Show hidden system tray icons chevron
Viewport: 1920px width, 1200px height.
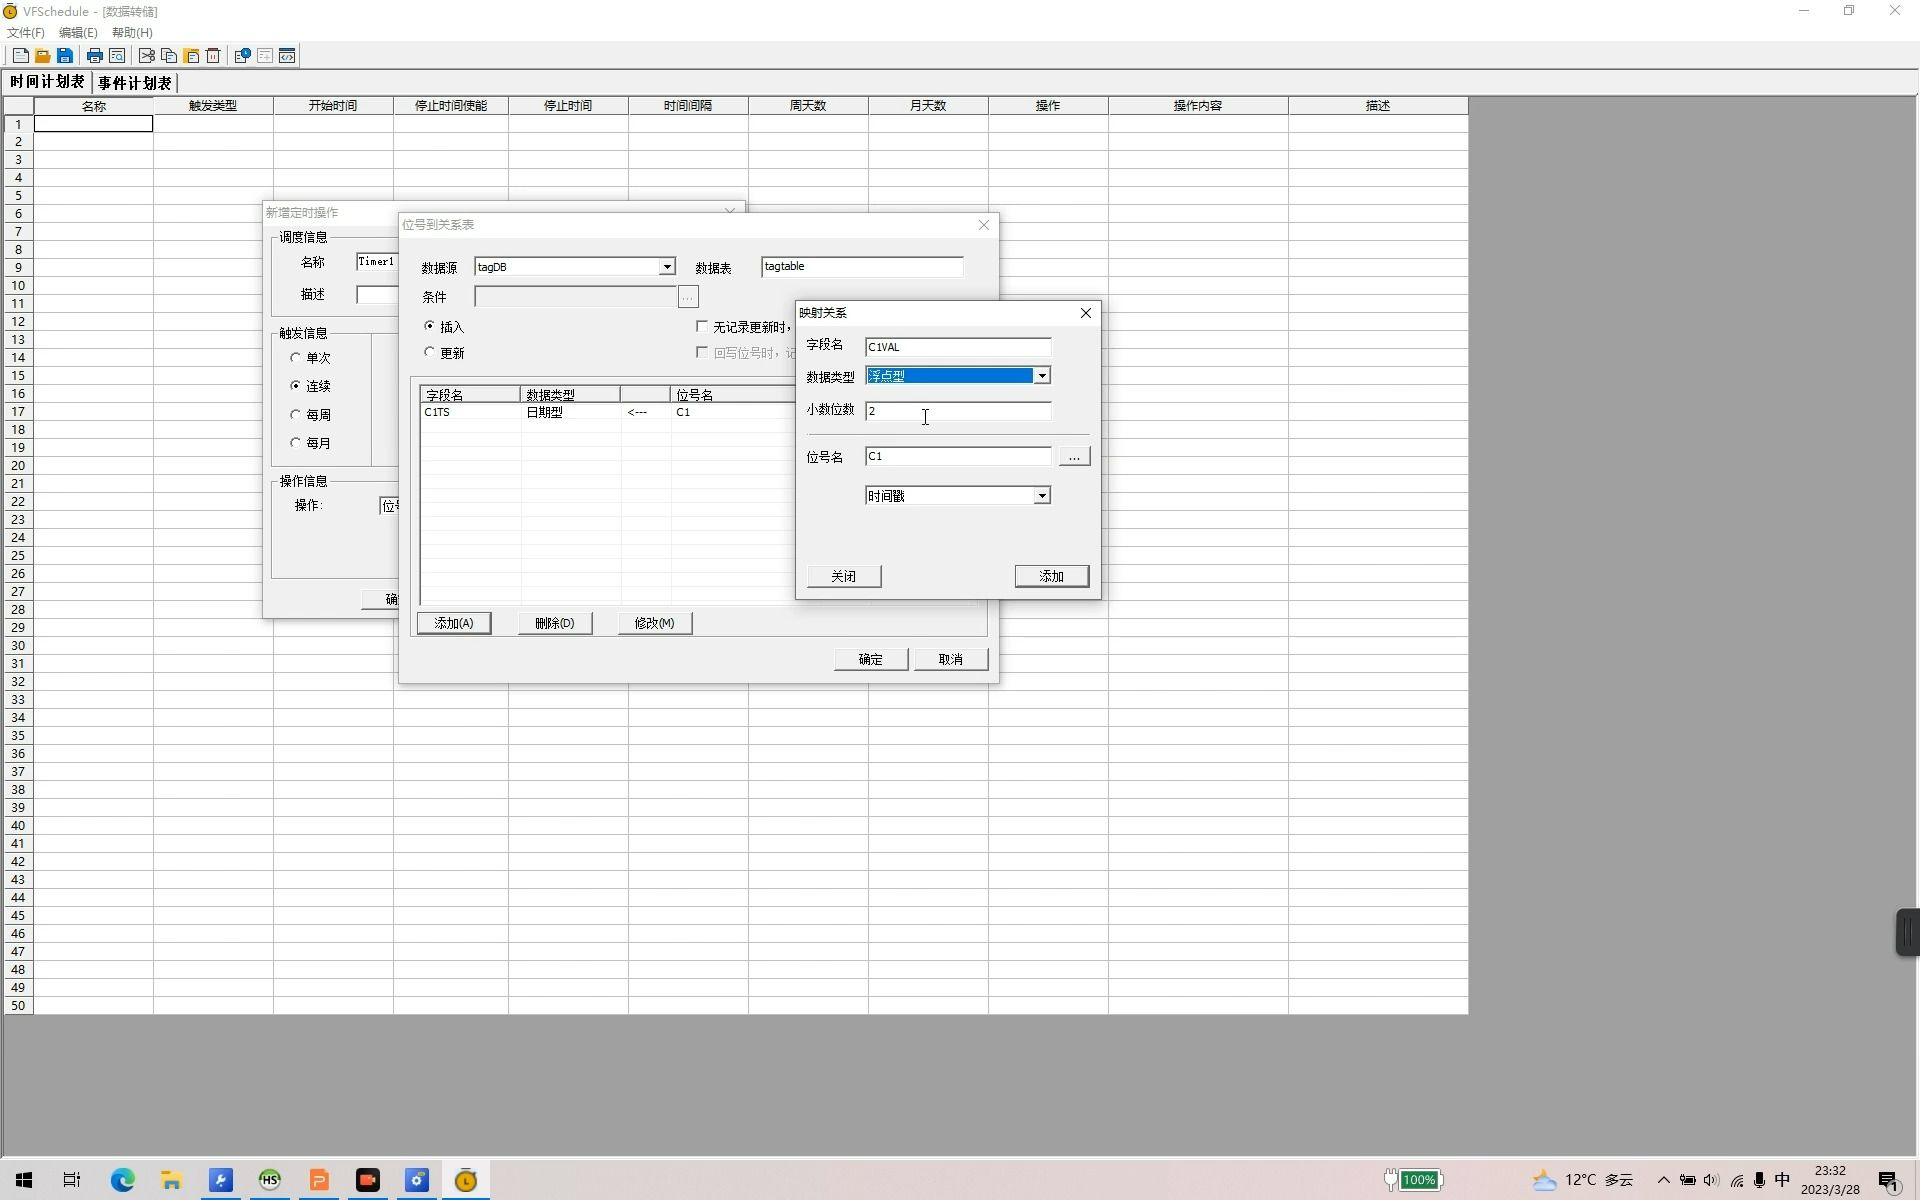1664,1180
